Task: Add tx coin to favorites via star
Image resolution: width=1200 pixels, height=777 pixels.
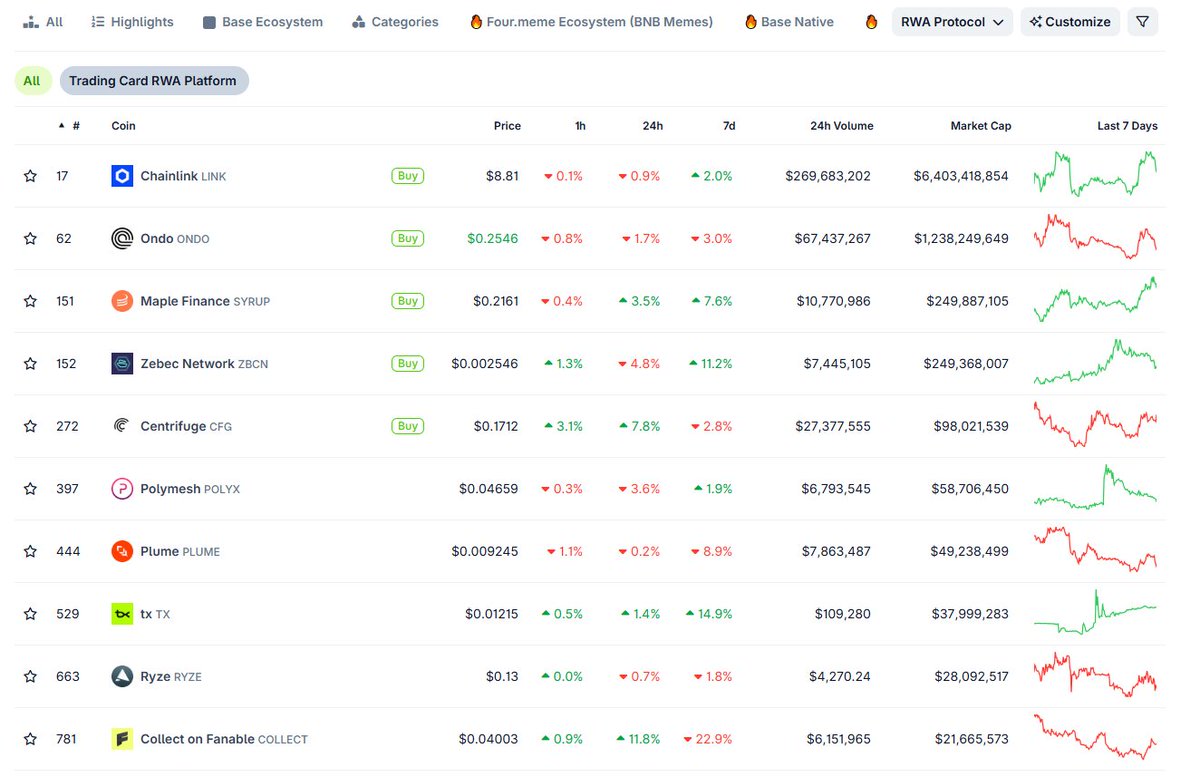Action: (30, 614)
